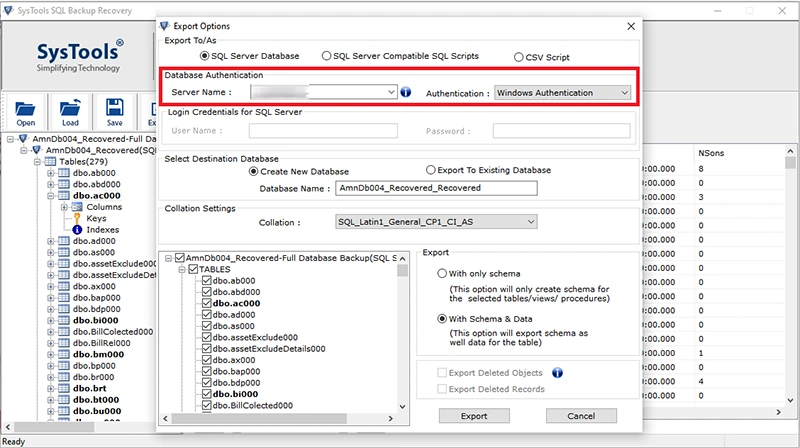Click table icon of dbo.bi000 in main tree

[x=64, y=320]
